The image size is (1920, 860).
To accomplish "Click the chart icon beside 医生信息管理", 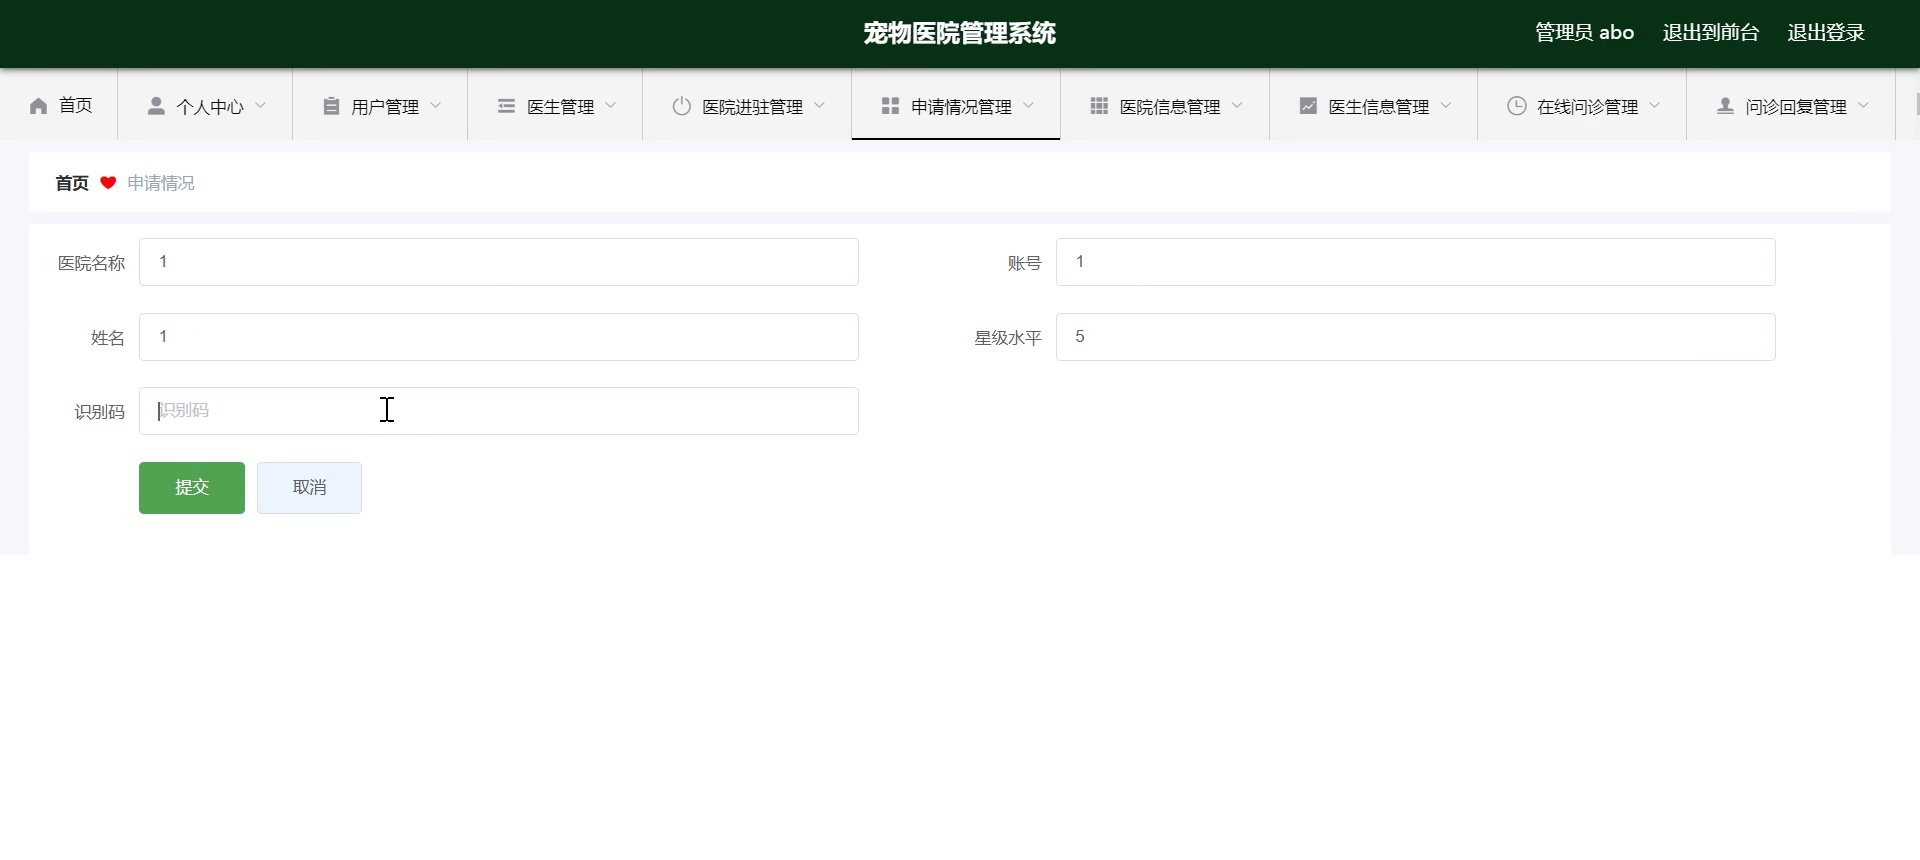I will [1308, 106].
